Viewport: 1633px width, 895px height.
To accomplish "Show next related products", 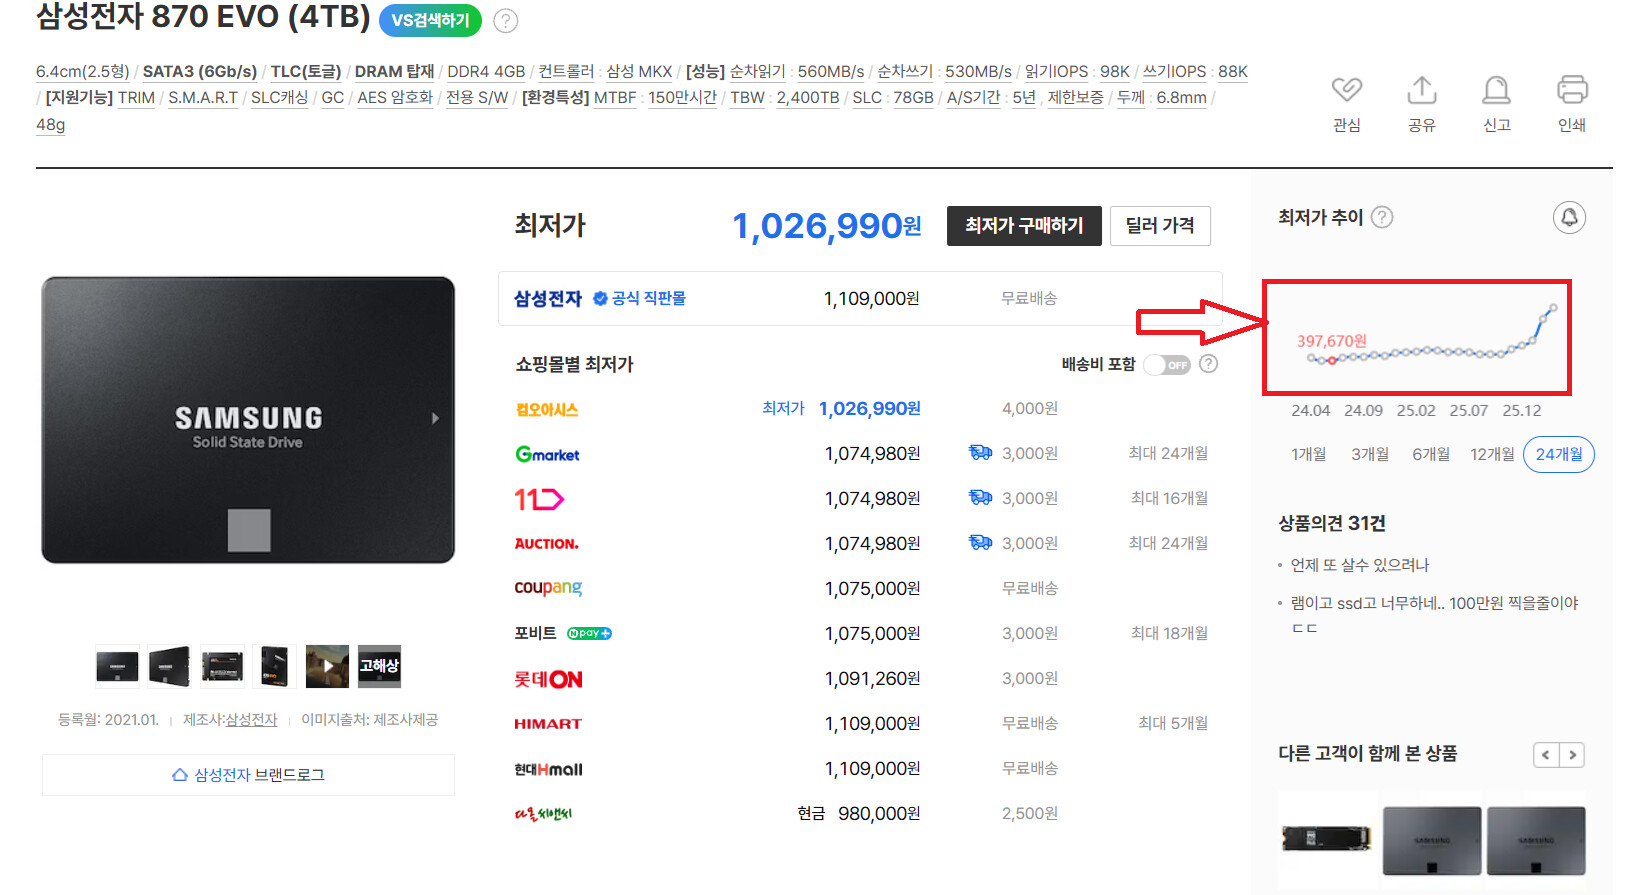I will 1573,755.
